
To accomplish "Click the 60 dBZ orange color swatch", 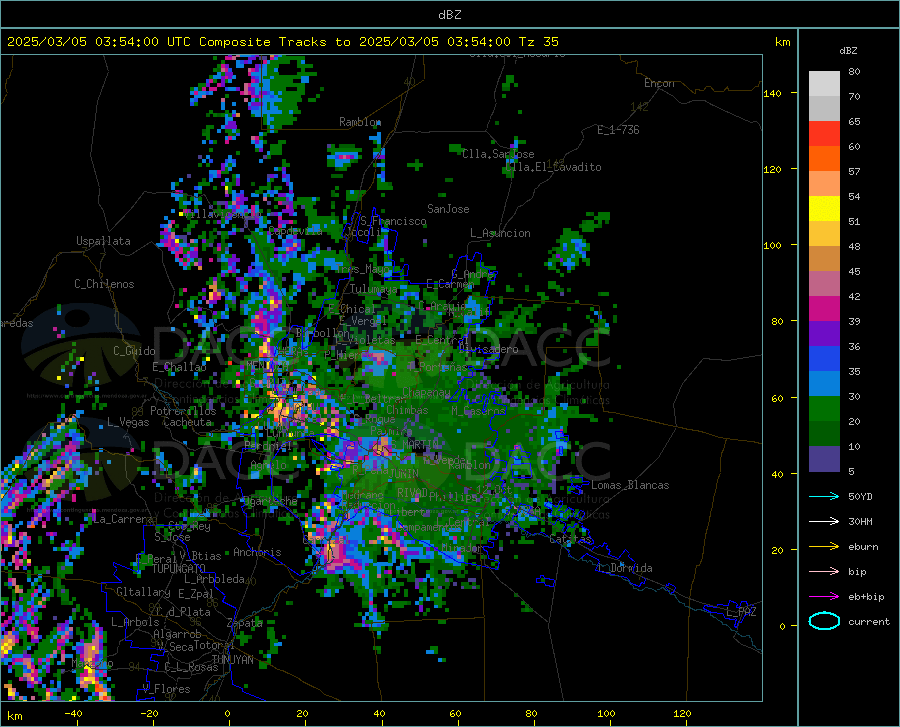I will point(824,159).
